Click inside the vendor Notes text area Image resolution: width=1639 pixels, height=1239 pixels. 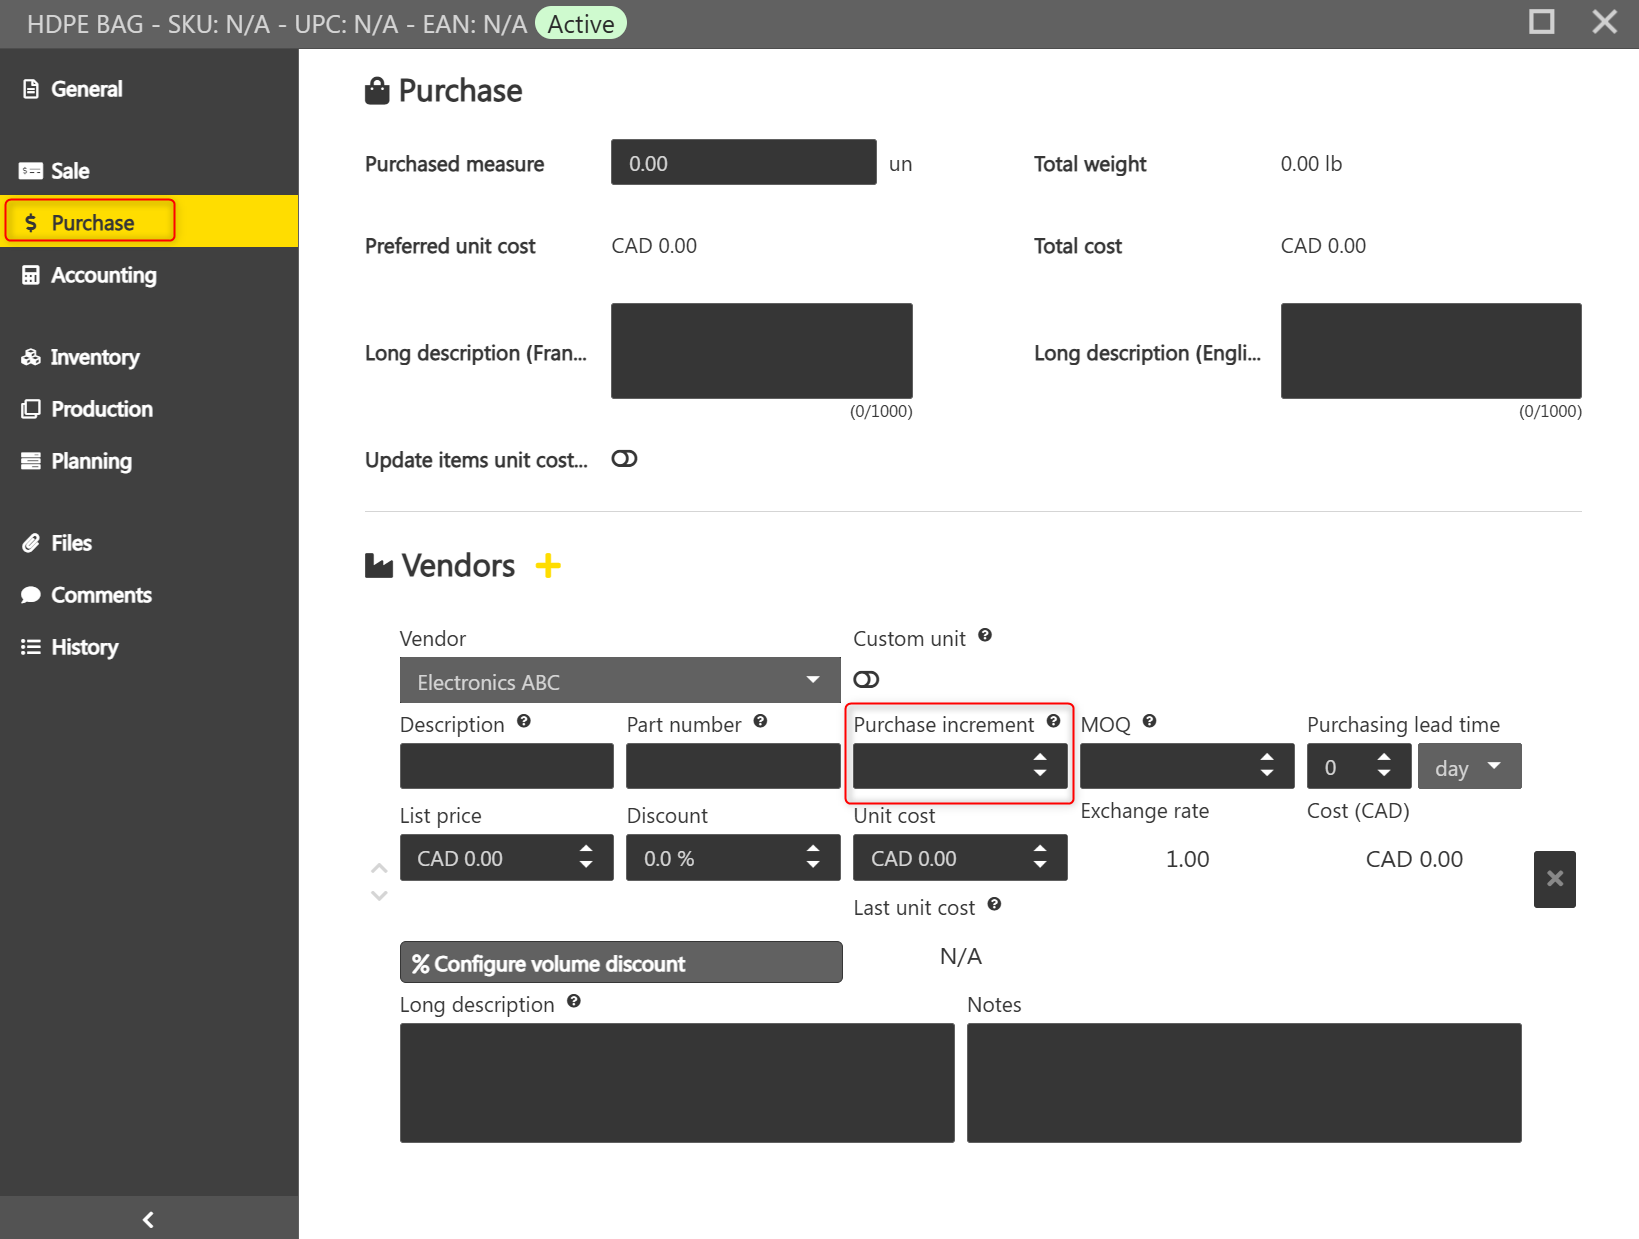(x=1243, y=1082)
